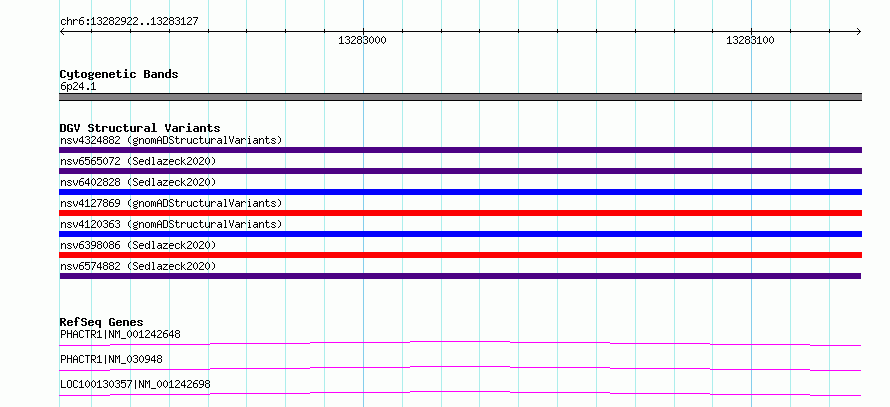
Task: Select the nsv6565072 Sedlazeck2020 variant bar
Action: pyautogui.click(x=460, y=171)
